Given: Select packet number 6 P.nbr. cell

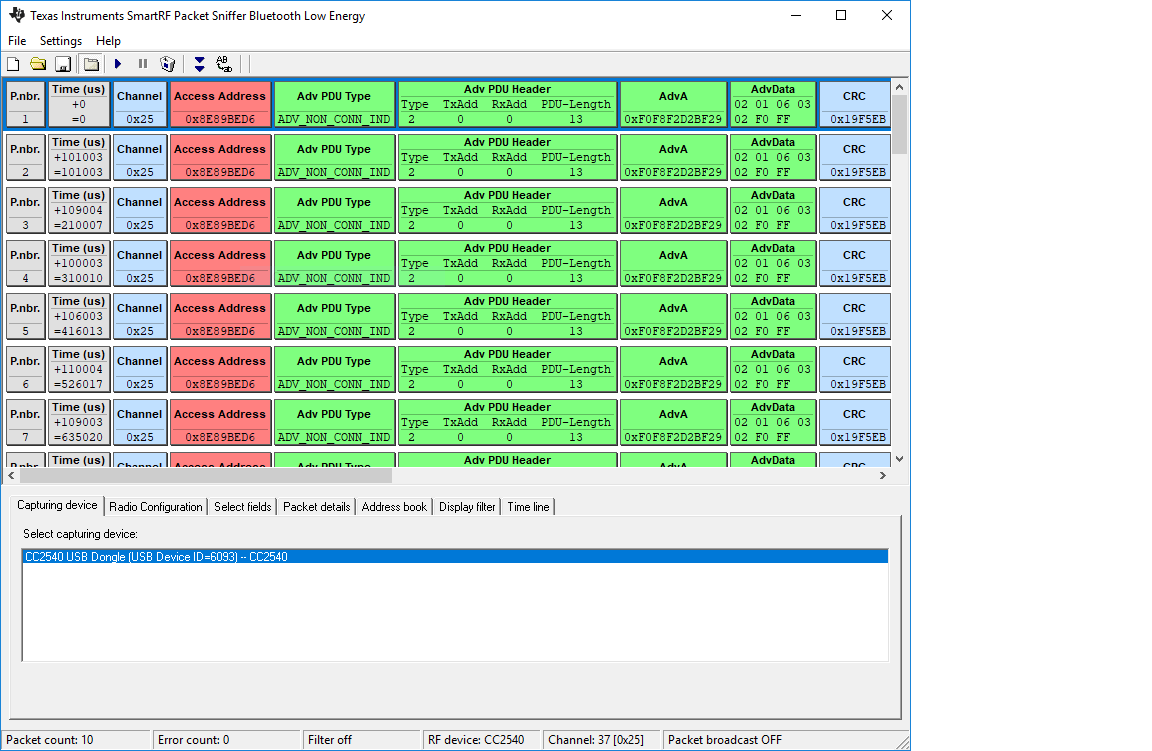Looking at the screenshot, I should coord(25,369).
